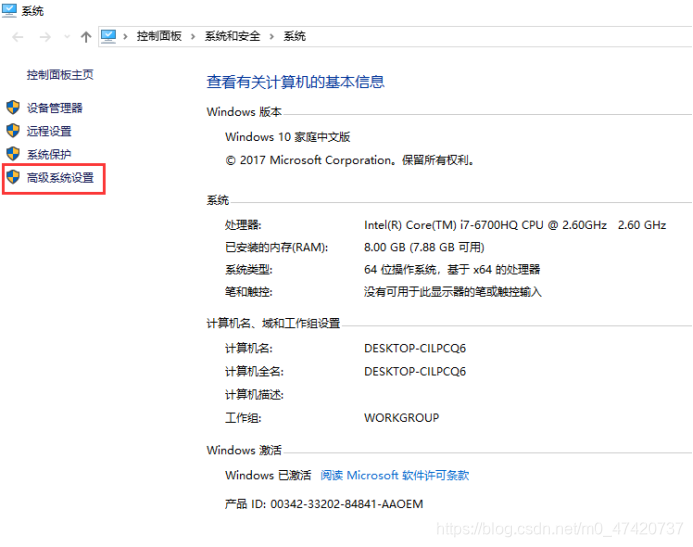Expand chevron after 控制面板 breadcrumb
Image resolution: width=693 pixels, height=547 pixels.
[193, 37]
